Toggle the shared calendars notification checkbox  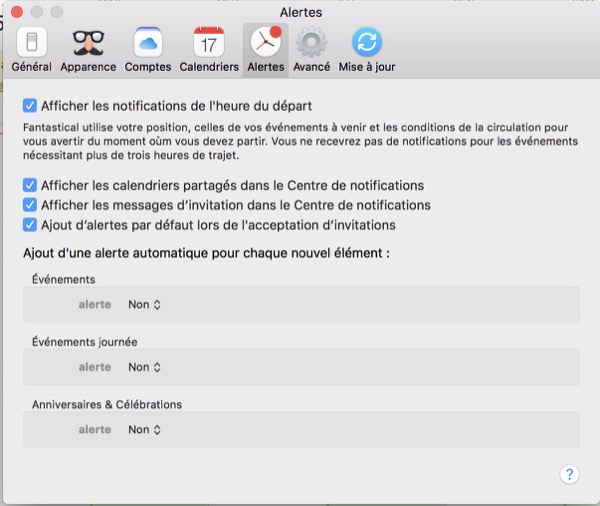point(30,185)
